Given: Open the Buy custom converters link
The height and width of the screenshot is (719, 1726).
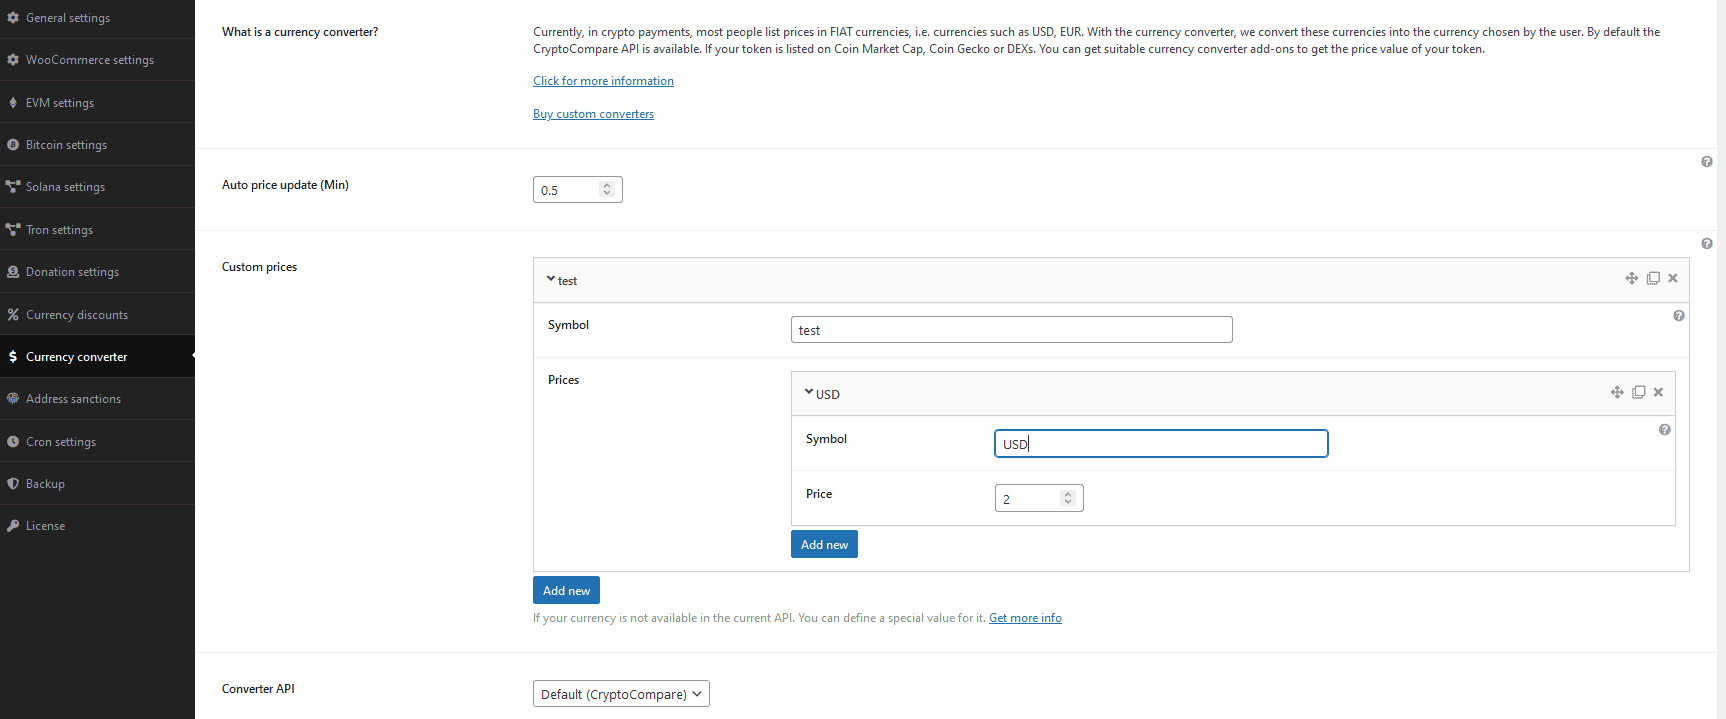Looking at the screenshot, I should click(x=593, y=114).
